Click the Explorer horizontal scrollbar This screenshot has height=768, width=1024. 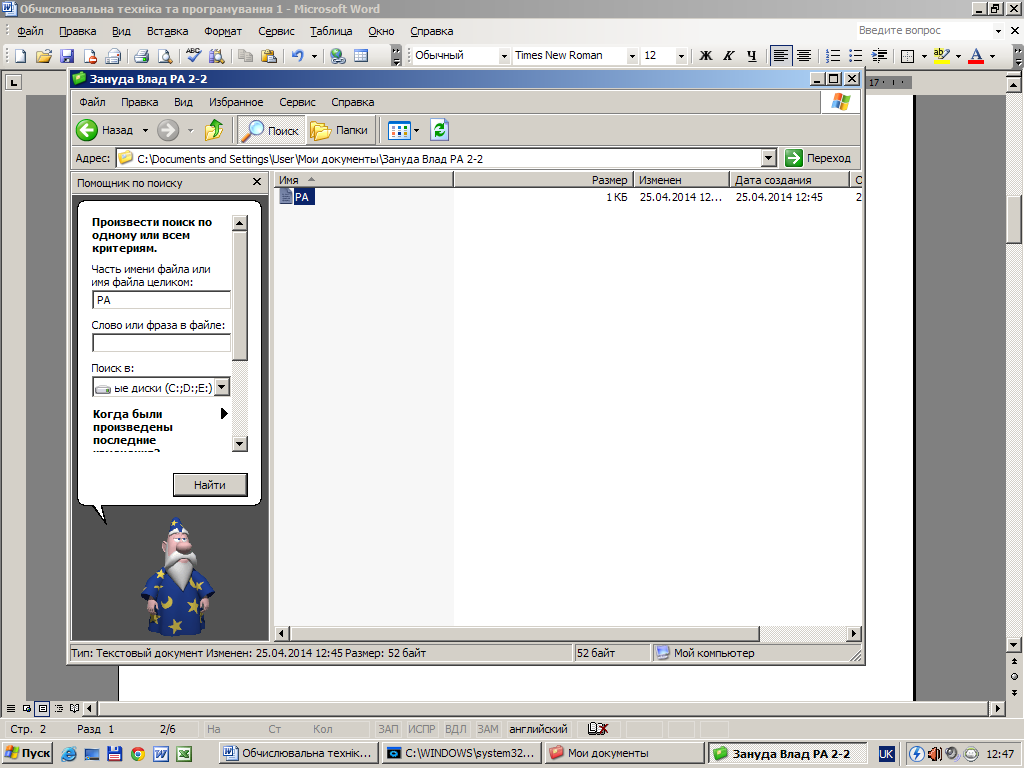524,633
